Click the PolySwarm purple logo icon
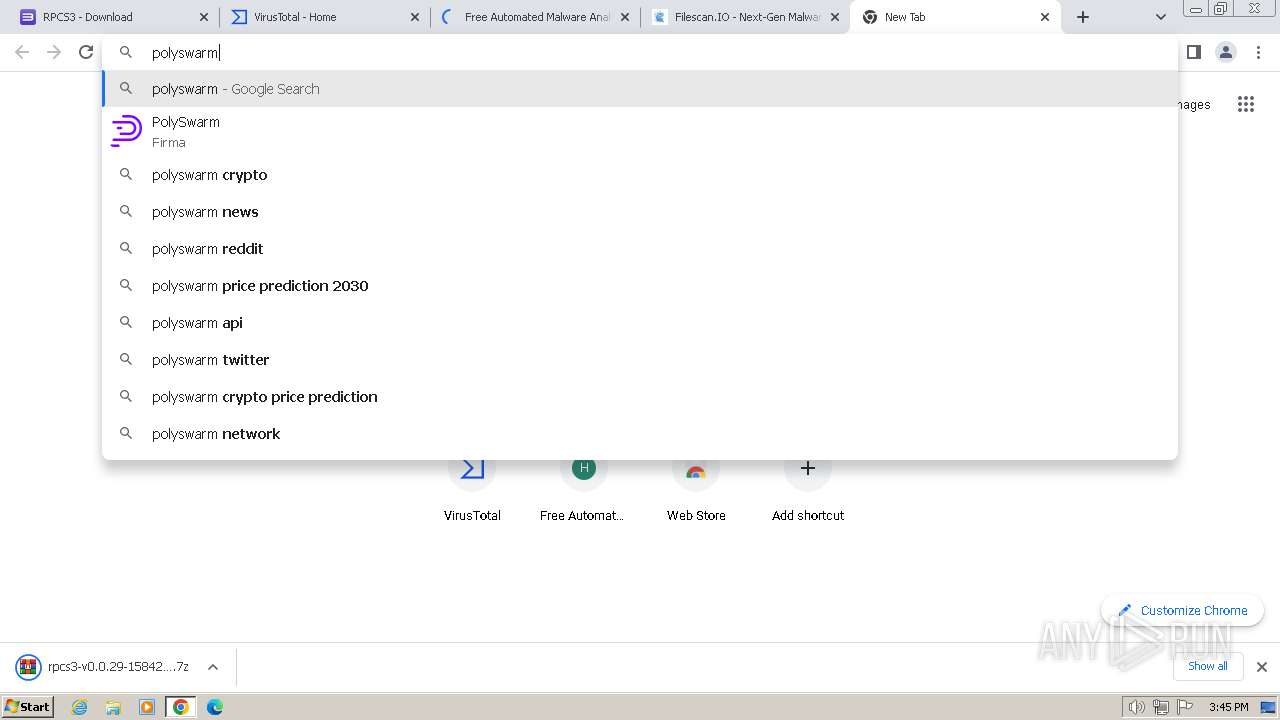The width and height of the screenshot is (1280, 720). point(126,132)
